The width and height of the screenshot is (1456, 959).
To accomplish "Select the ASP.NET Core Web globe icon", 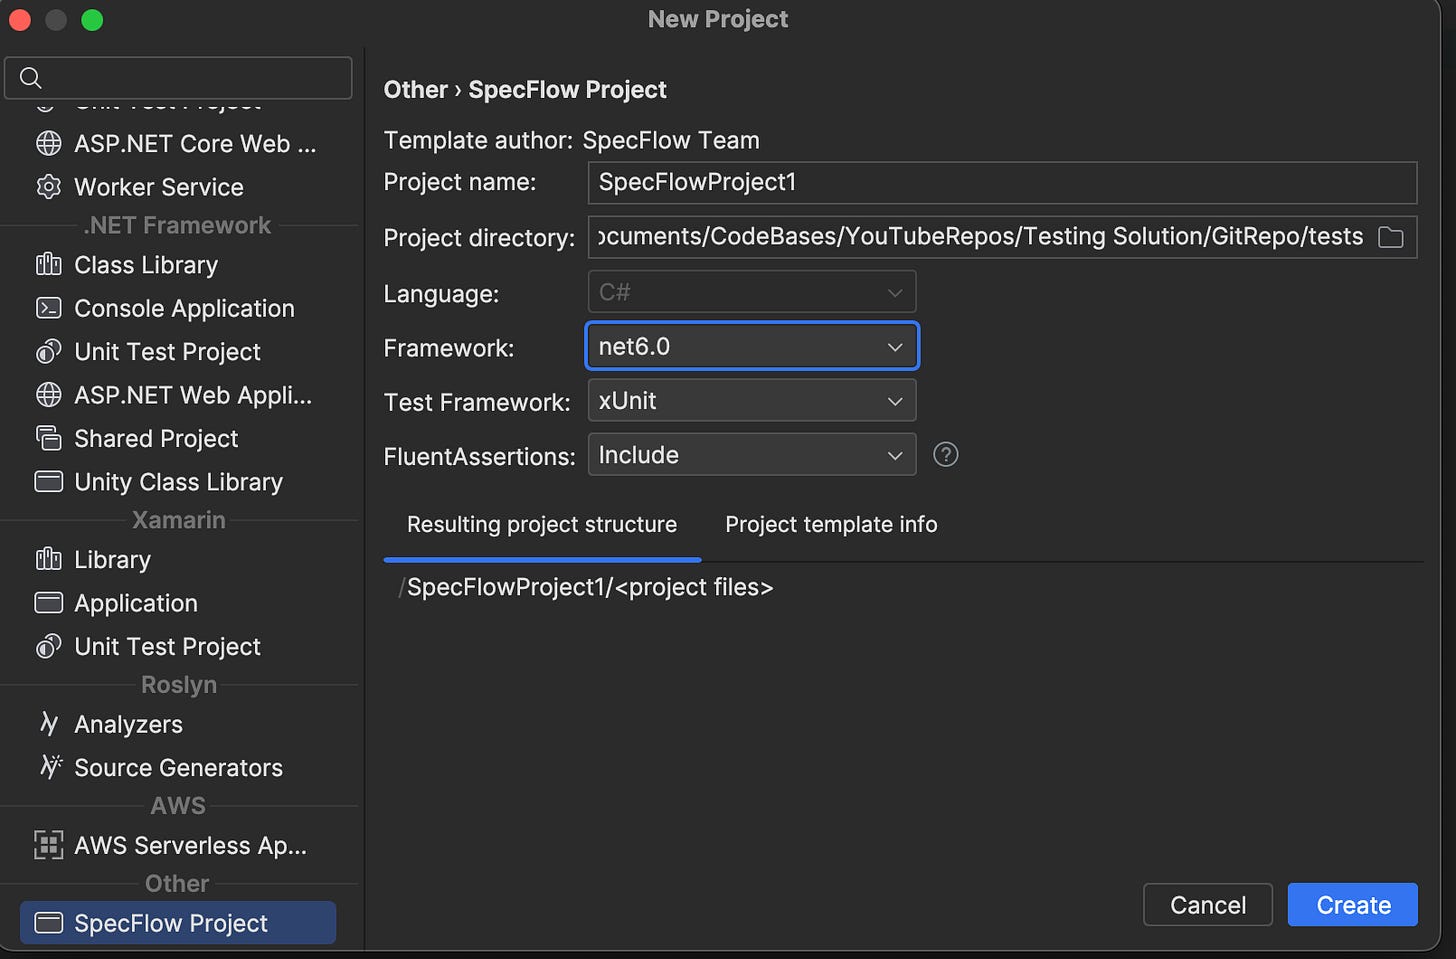I will 48,144.
